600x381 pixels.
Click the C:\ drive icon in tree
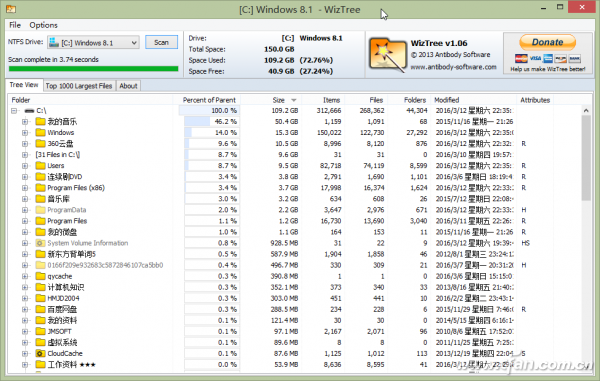[29, 111]
